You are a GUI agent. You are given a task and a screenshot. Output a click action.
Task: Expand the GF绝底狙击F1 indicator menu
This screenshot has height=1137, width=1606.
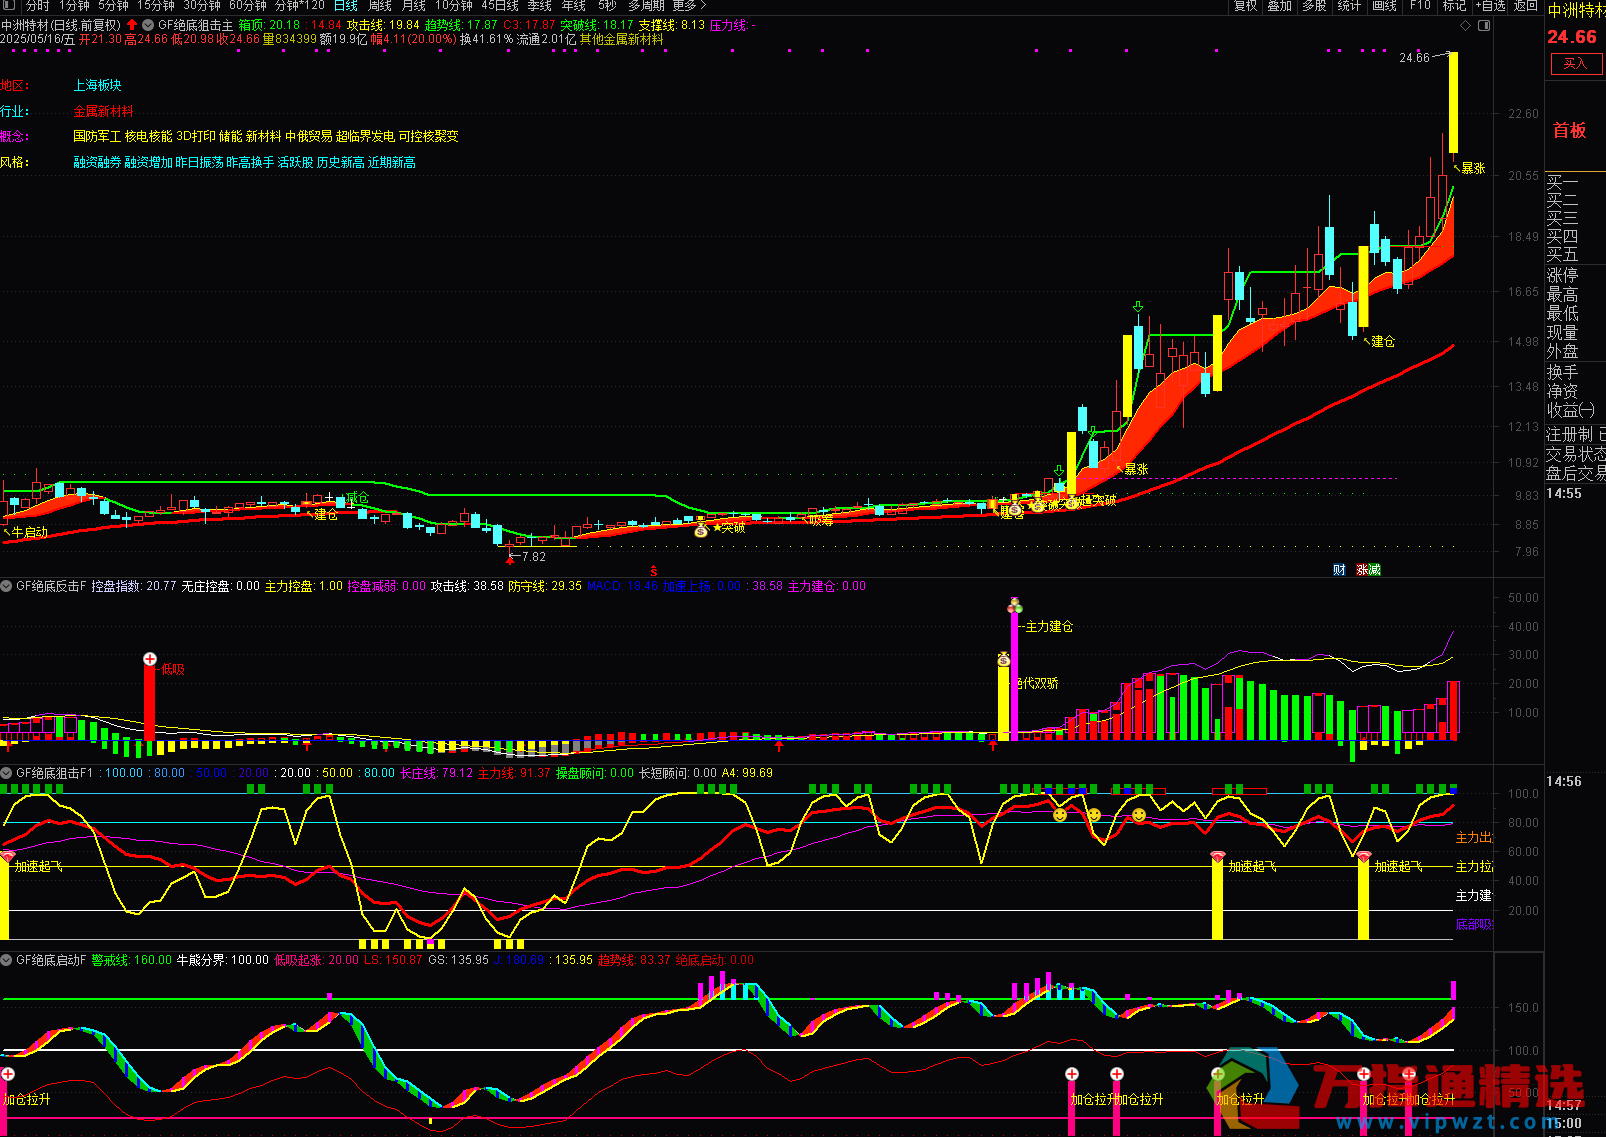coord(7,773)
